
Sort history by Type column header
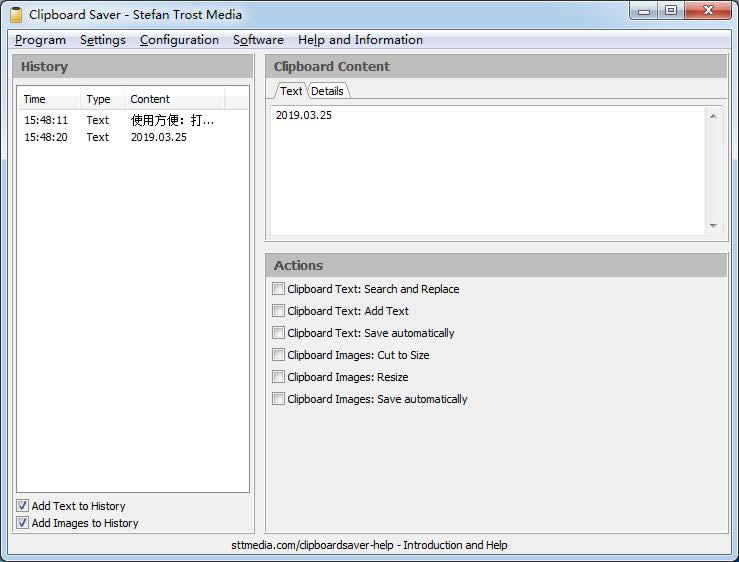click(x=101, y=99)
